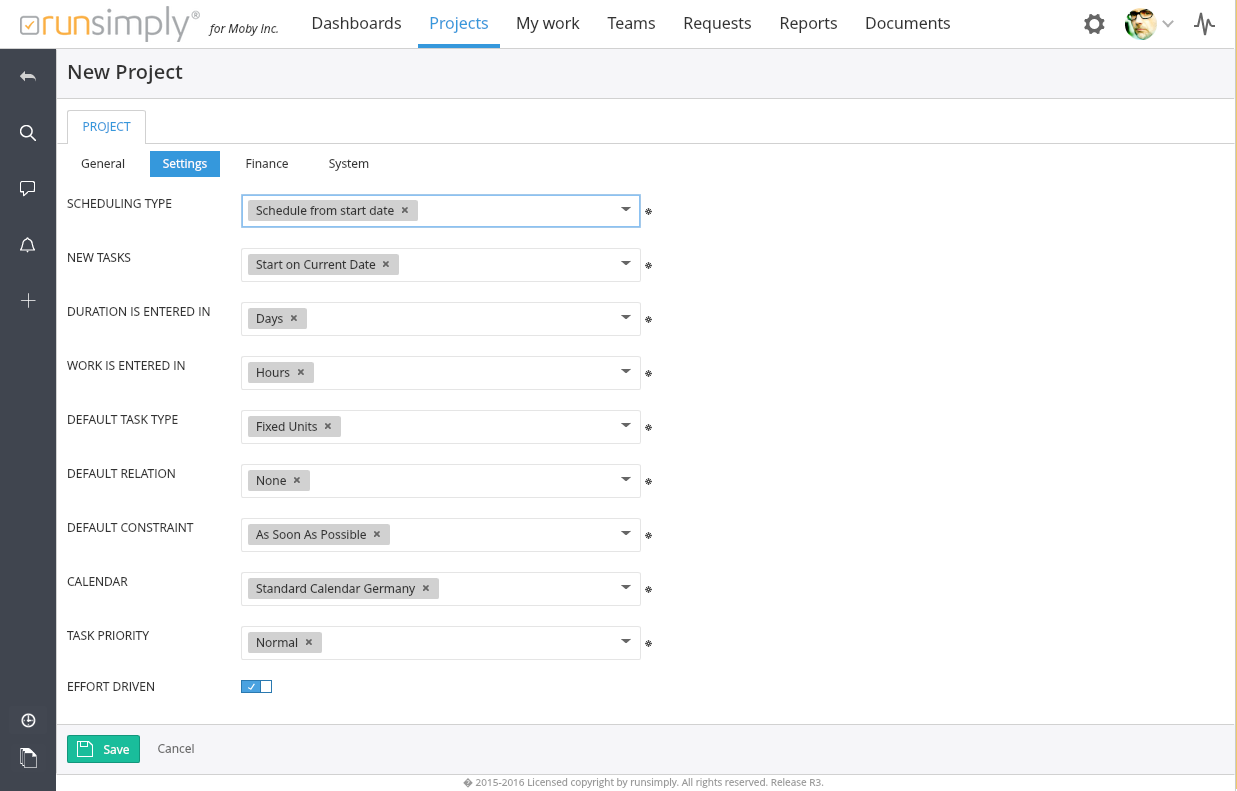This screenshot has width=1237, height=791.
Task: Remove the 'Schedule from start date' tag
Action: click(405, 211)
